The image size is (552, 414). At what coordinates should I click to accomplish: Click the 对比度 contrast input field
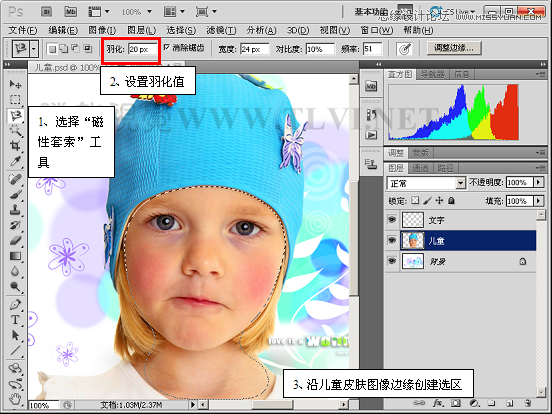(x=320, y=49)
